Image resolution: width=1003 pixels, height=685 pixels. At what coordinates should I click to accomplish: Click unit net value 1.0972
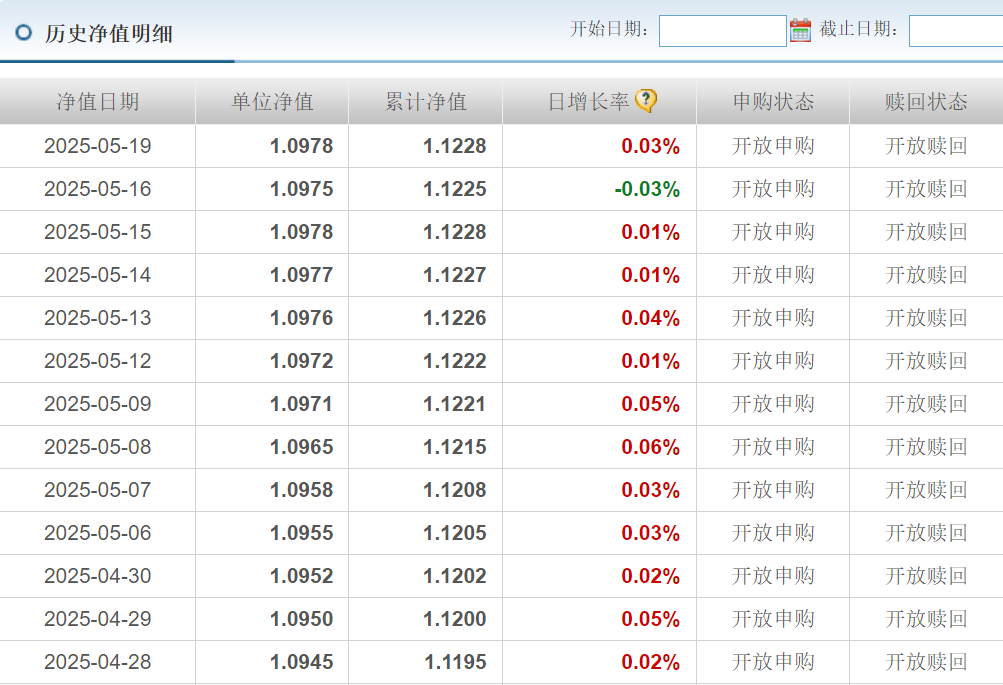(301, 361)
